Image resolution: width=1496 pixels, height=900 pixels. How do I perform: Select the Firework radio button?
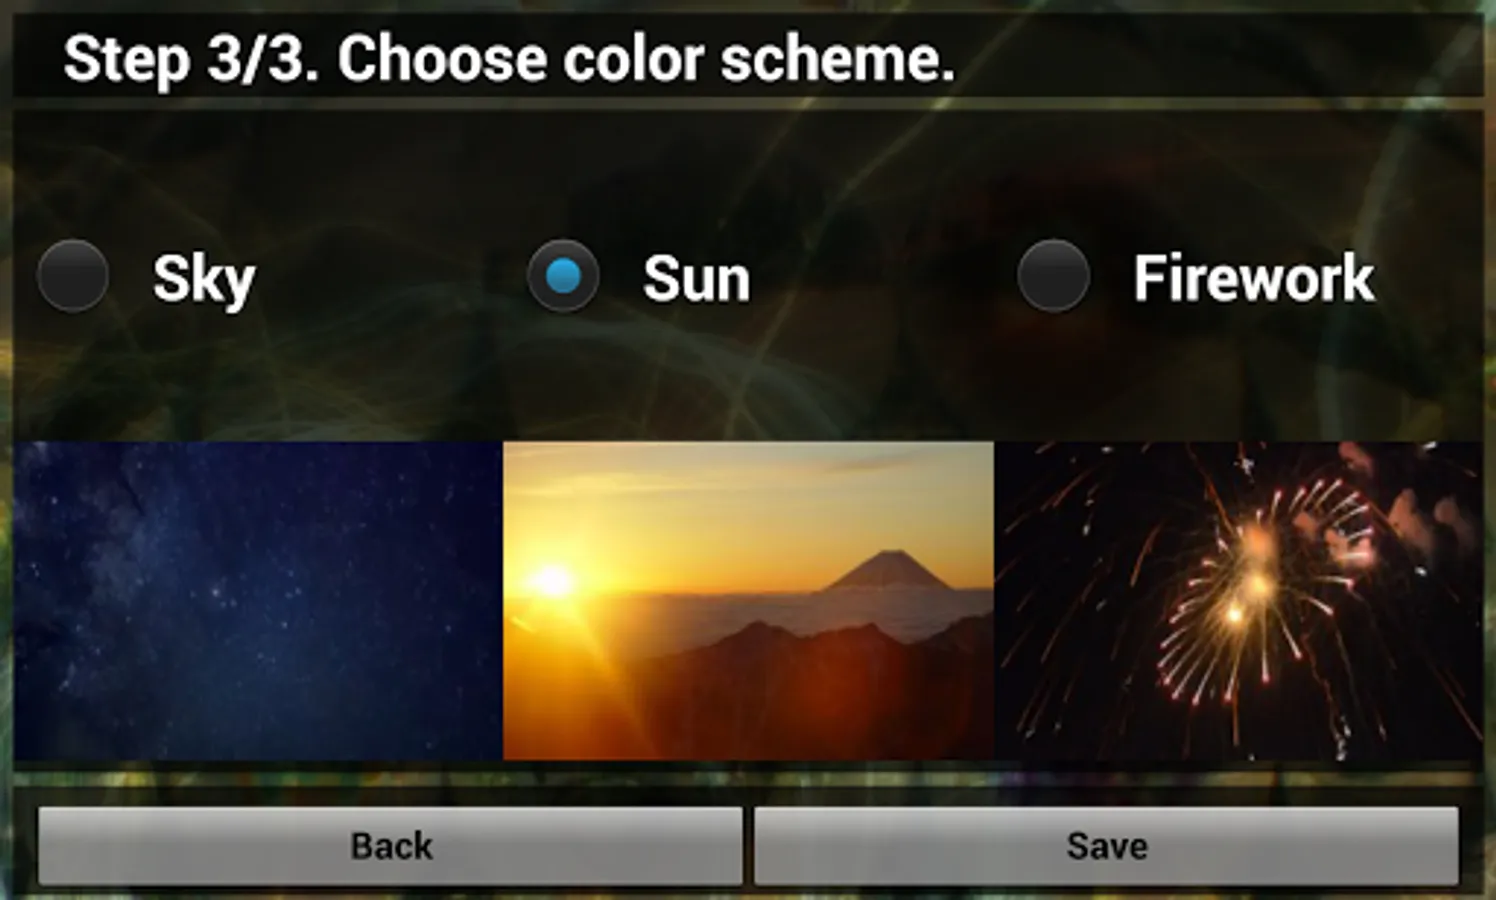coord(1053,276)
